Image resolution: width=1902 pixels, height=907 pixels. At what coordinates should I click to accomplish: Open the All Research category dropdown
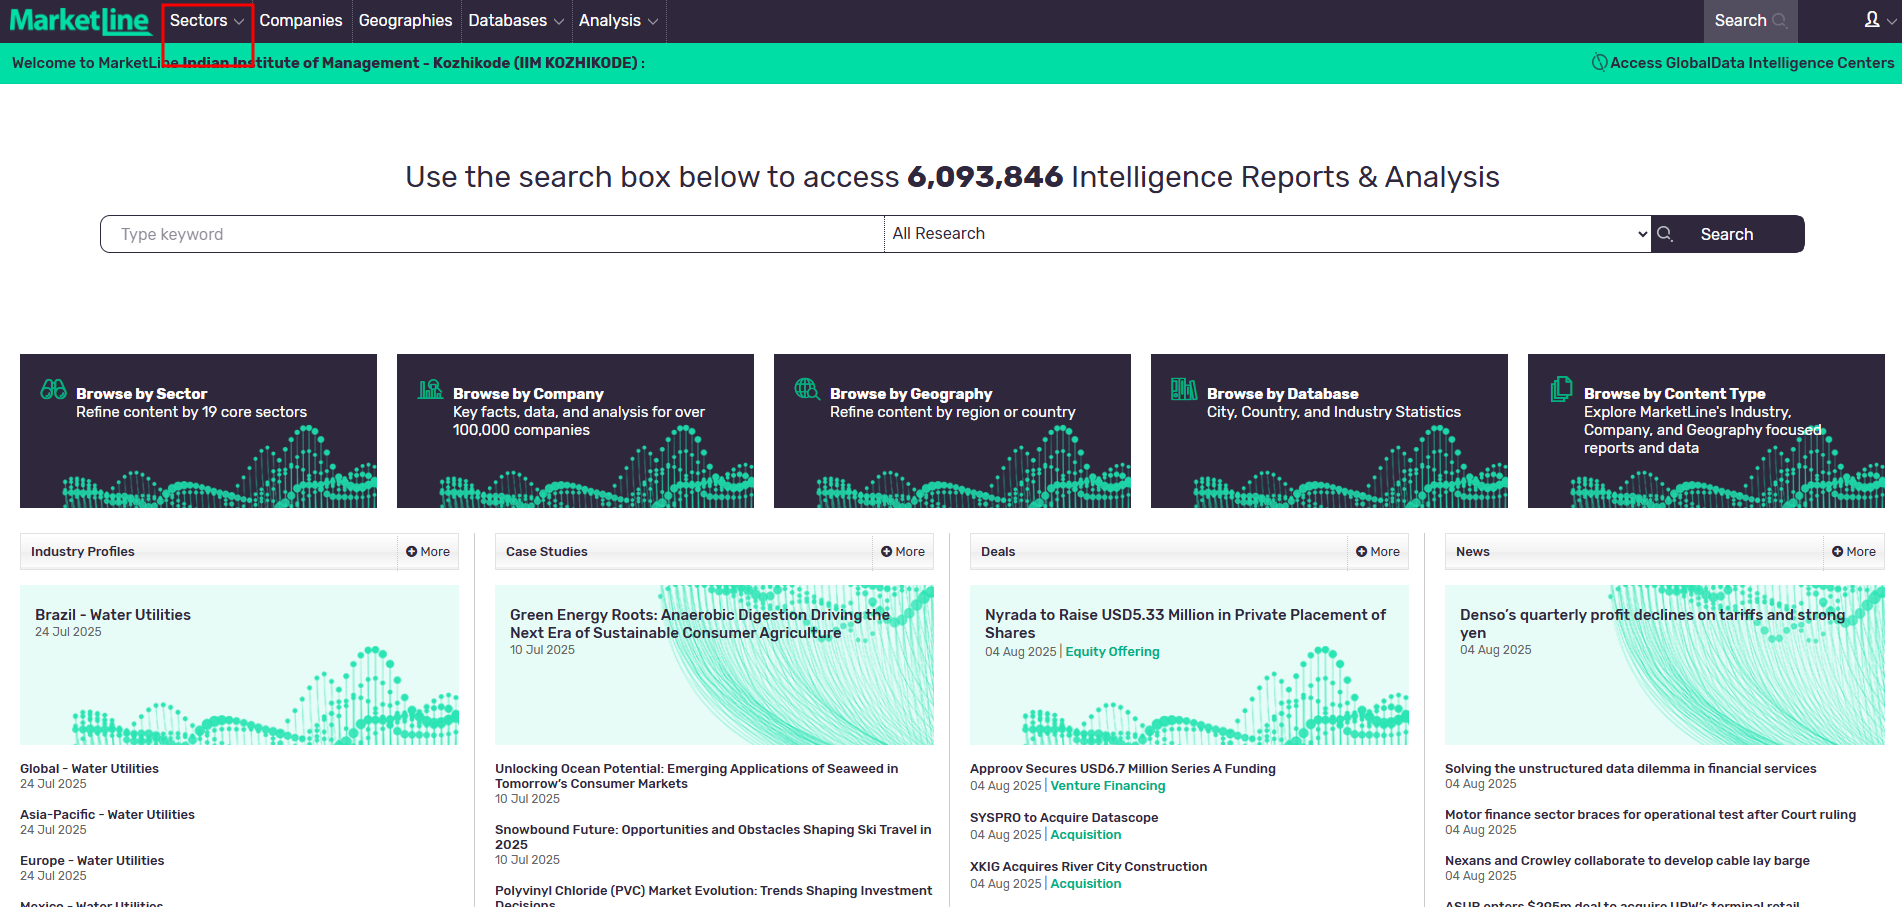1267,234
